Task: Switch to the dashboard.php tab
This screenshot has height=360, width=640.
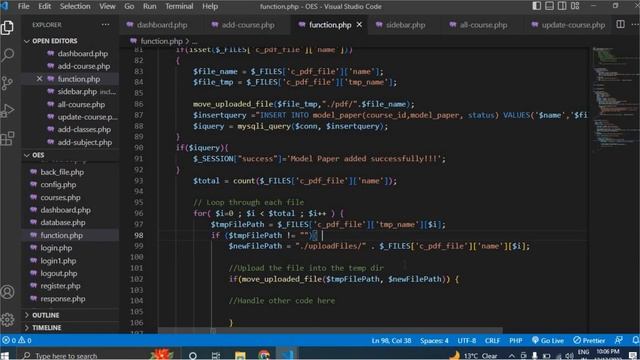Action: point(157,25)
